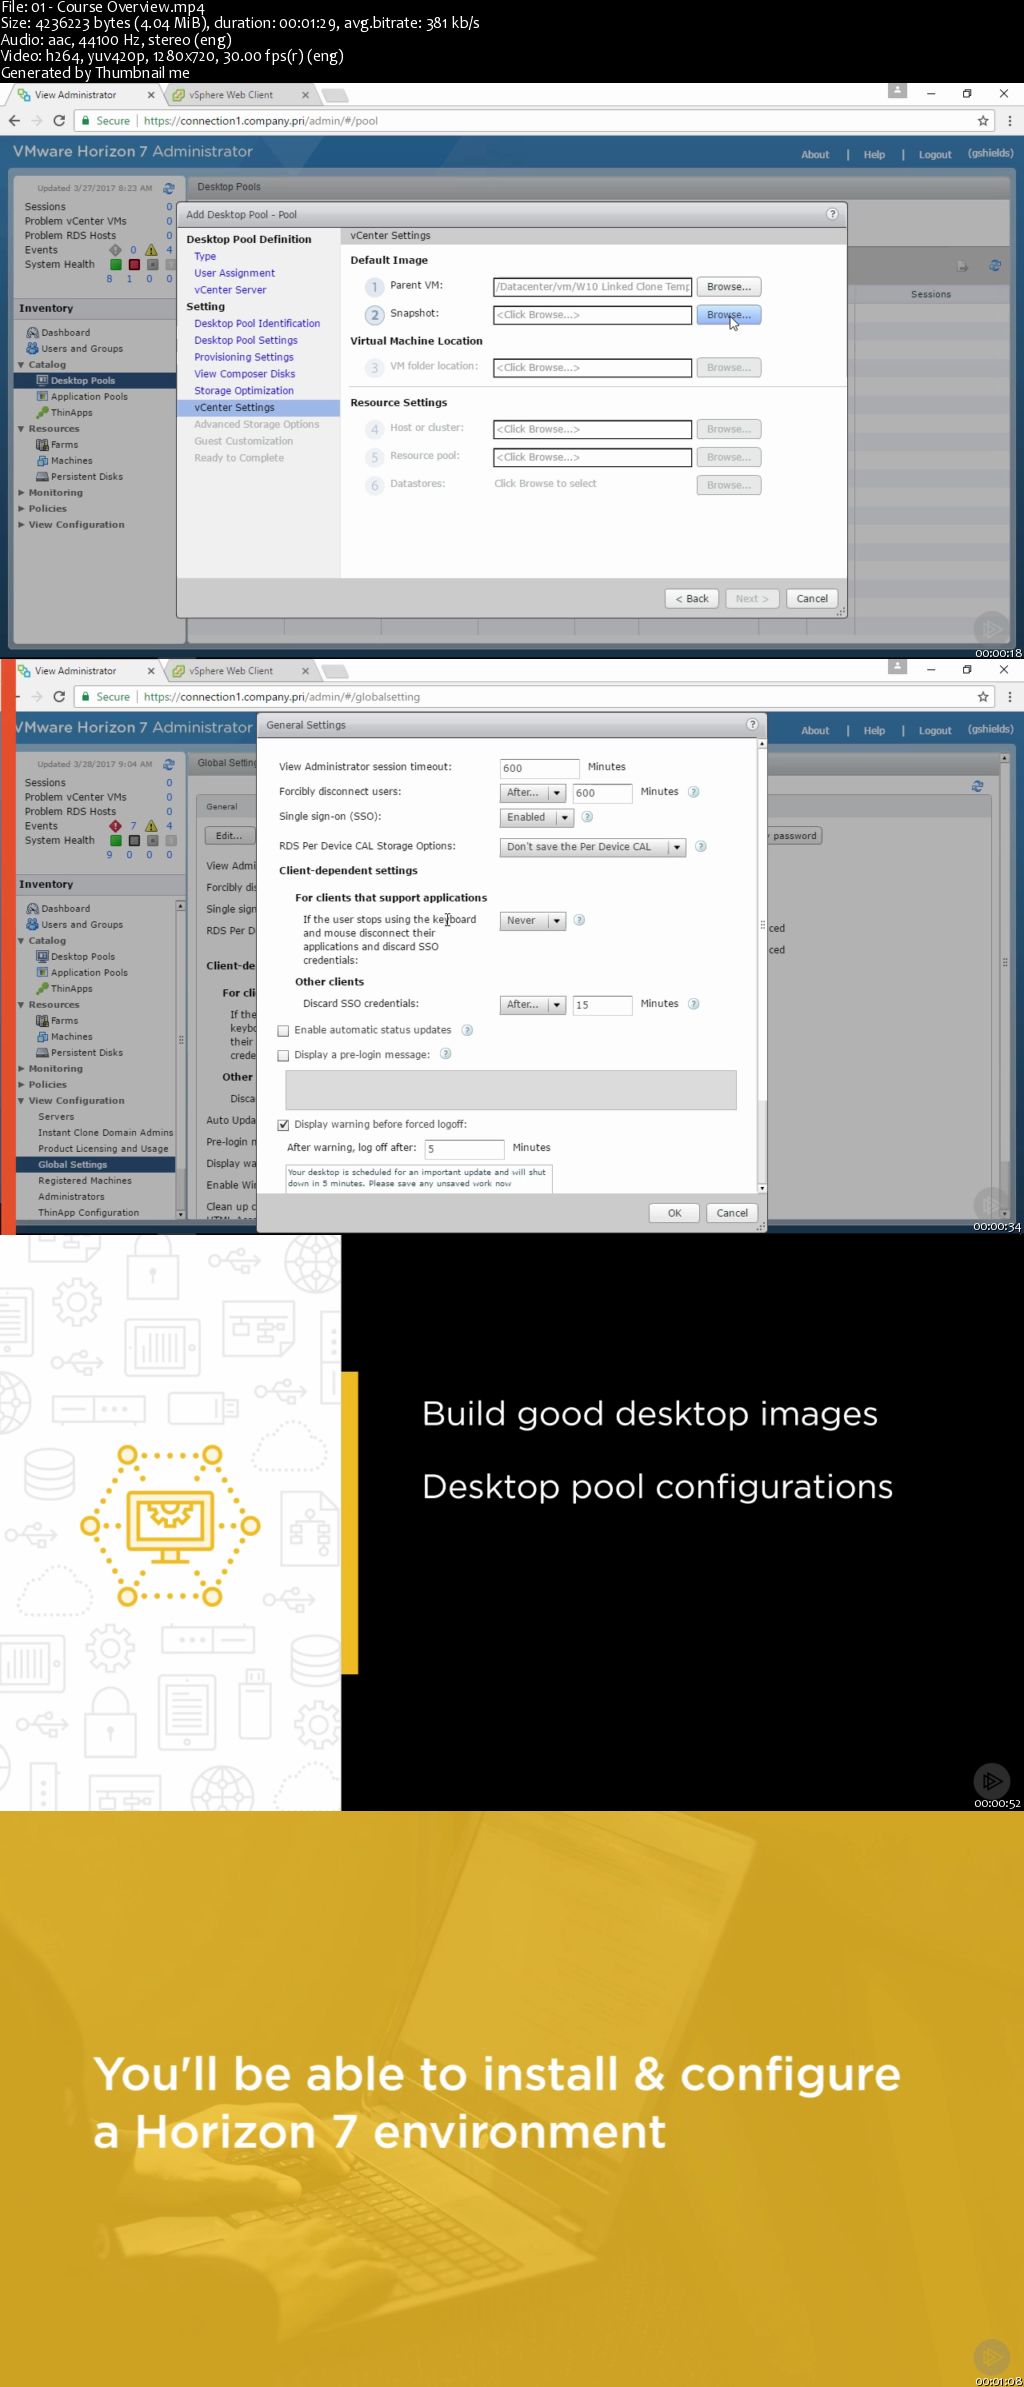Open help beside the Never dropdown

[579, 920]
